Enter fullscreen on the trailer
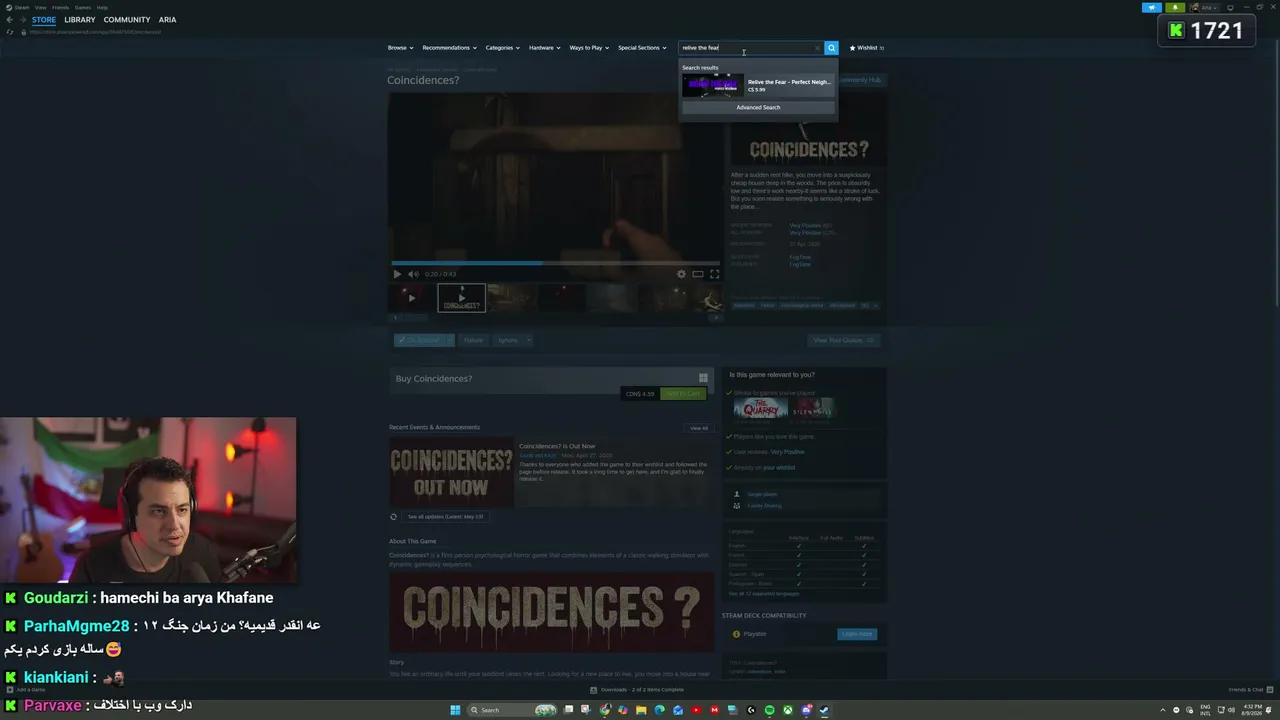Viewport: 1280px width, 720px height. pyautogui.click(x=714, y=274)
